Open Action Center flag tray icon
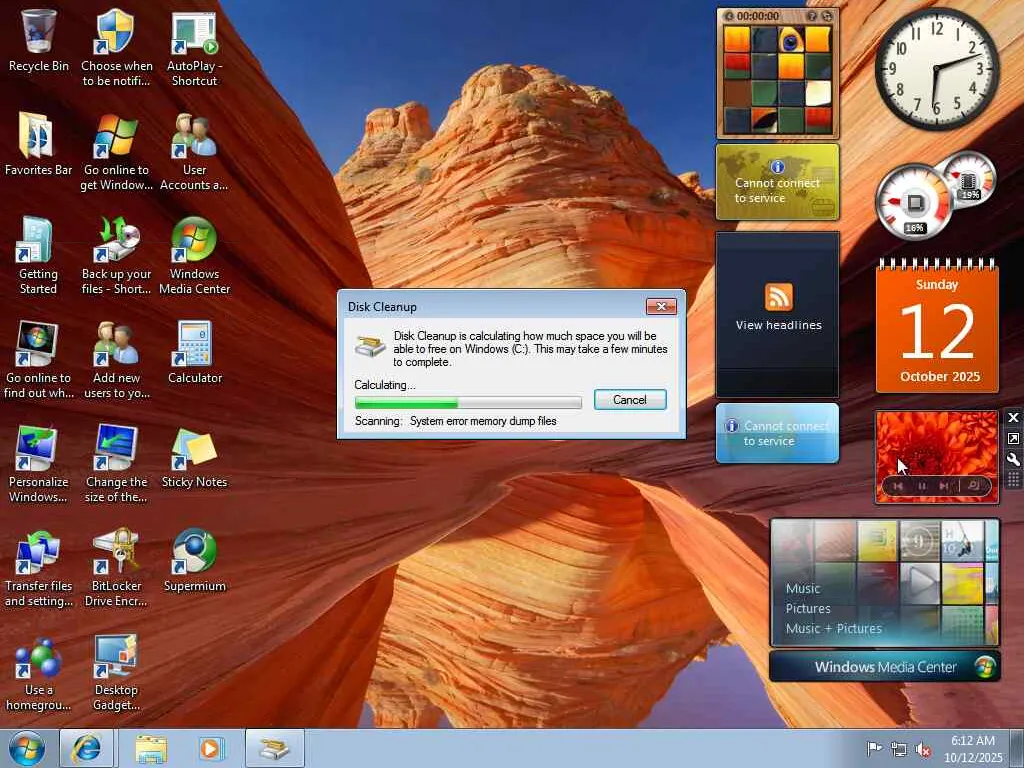Screen dimensions: 1024x768 (x=874, y=748)
